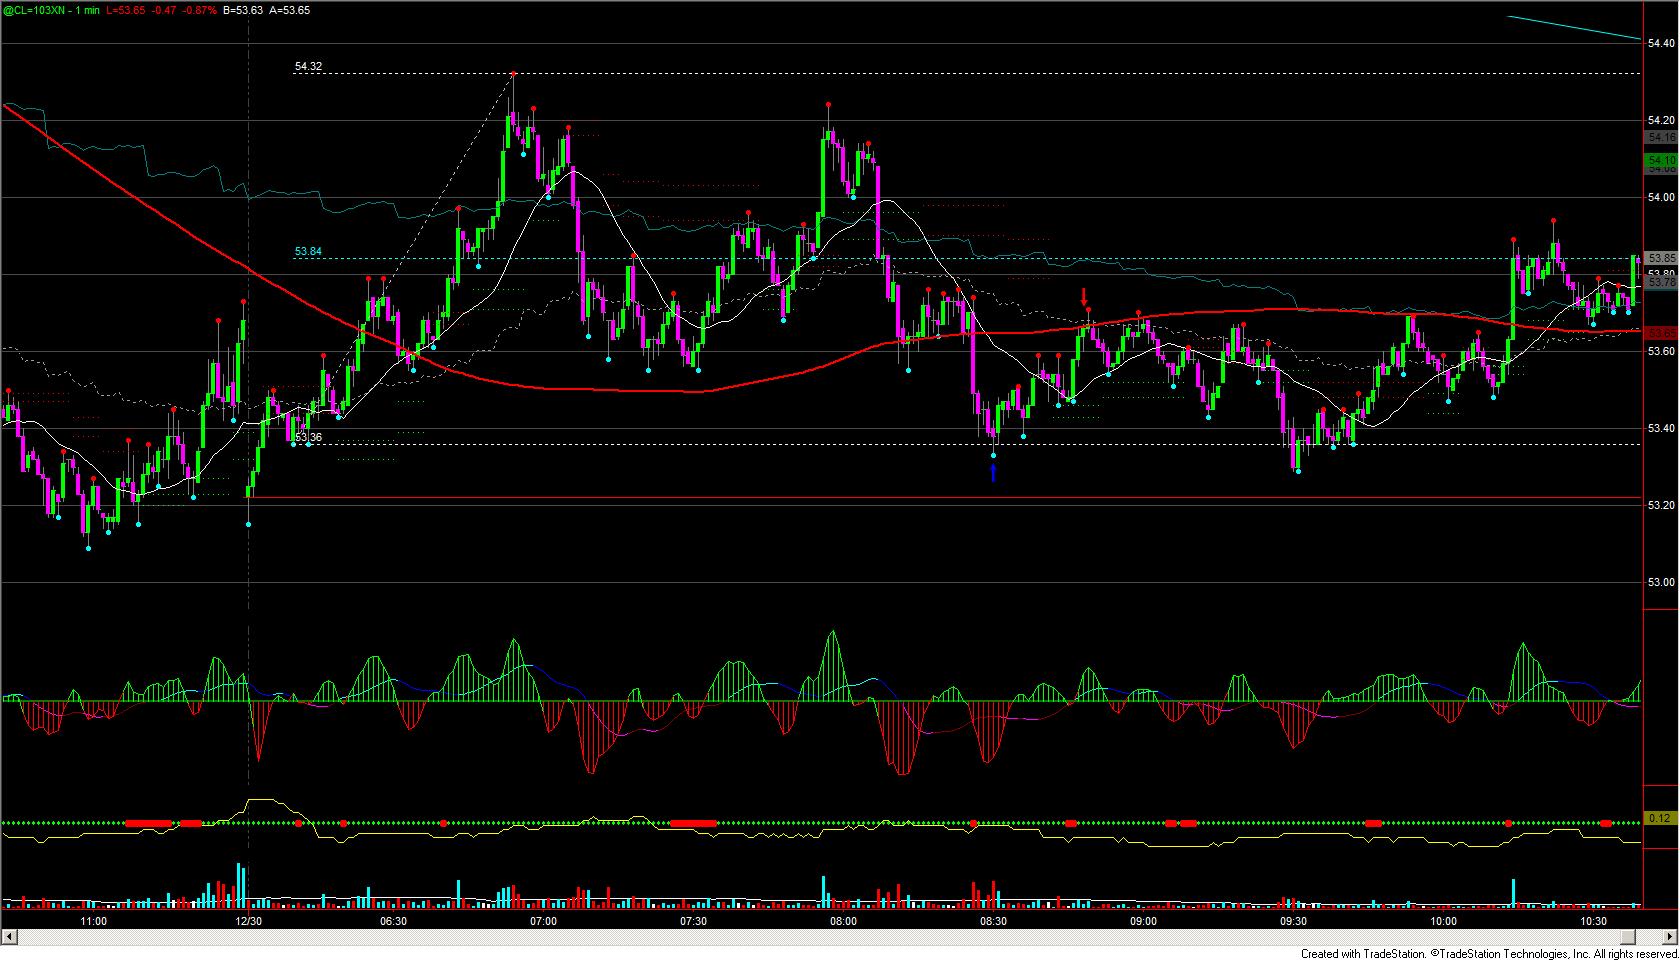Image resolution: width=1680 pixels, height=960 pixels.
Task: Click the horizontal scrollbar thumb at far right
Action: point(1628,937)
